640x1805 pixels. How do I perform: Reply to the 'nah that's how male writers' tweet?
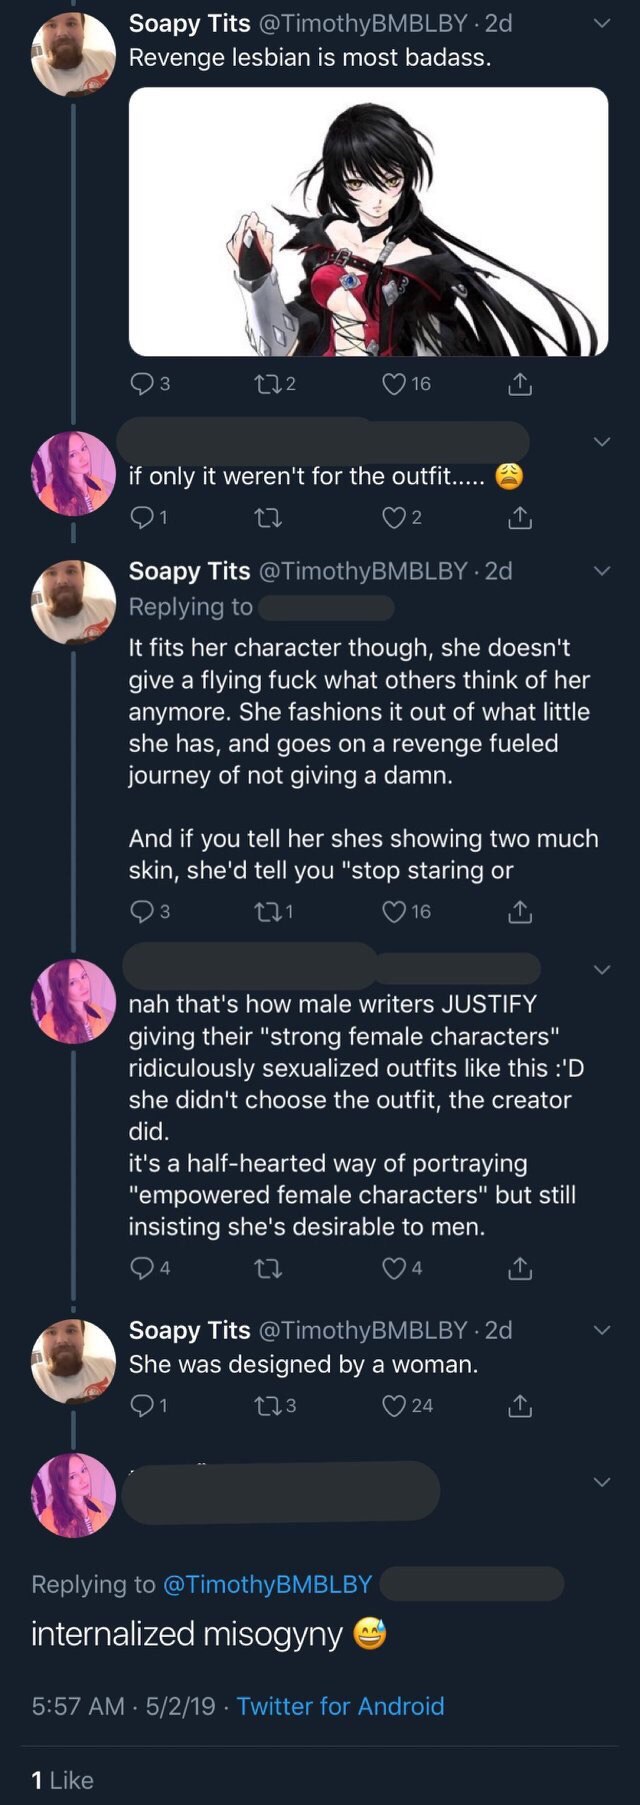coord(143,1268)
